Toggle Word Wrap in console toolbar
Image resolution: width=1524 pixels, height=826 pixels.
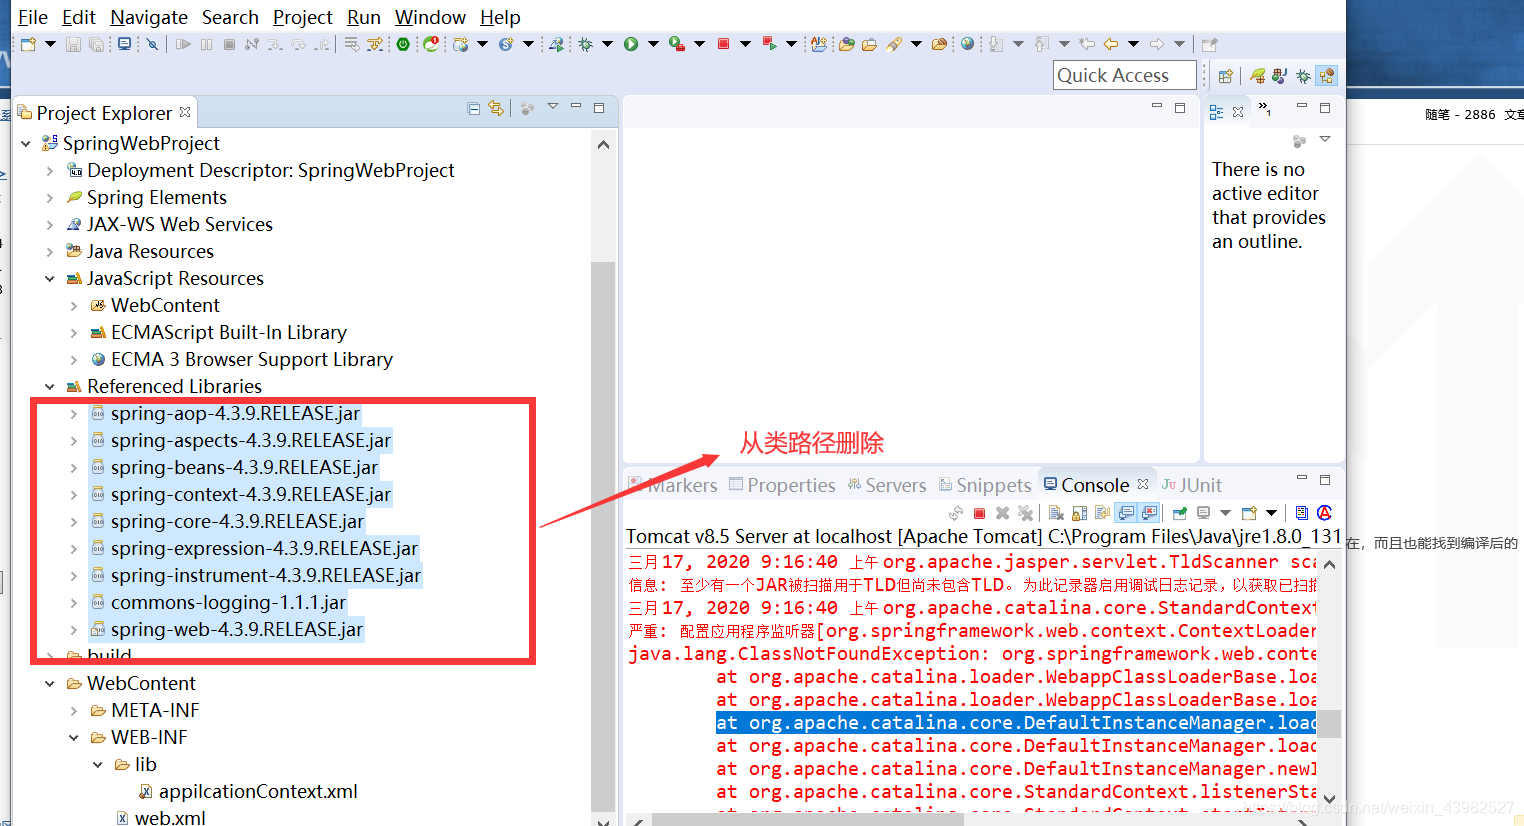point(1102,513)
